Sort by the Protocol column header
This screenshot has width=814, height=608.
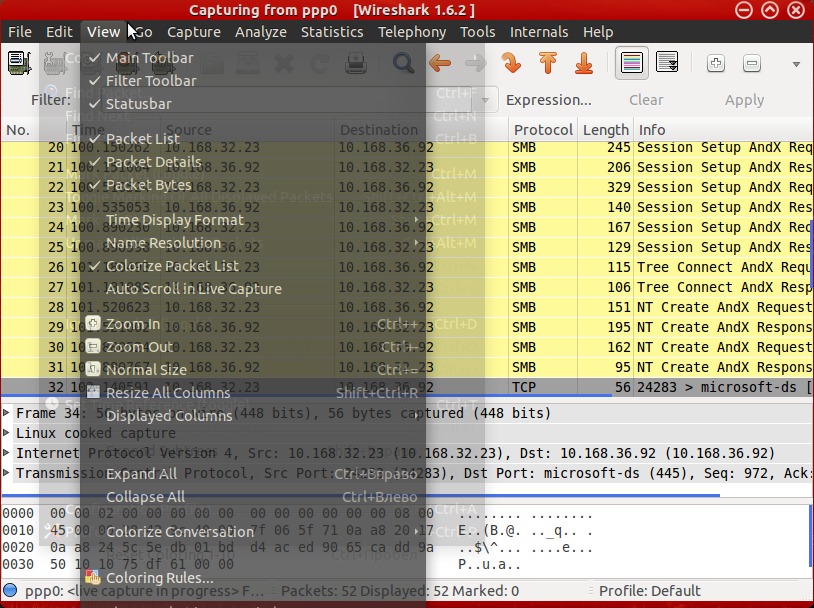point(543,130)
